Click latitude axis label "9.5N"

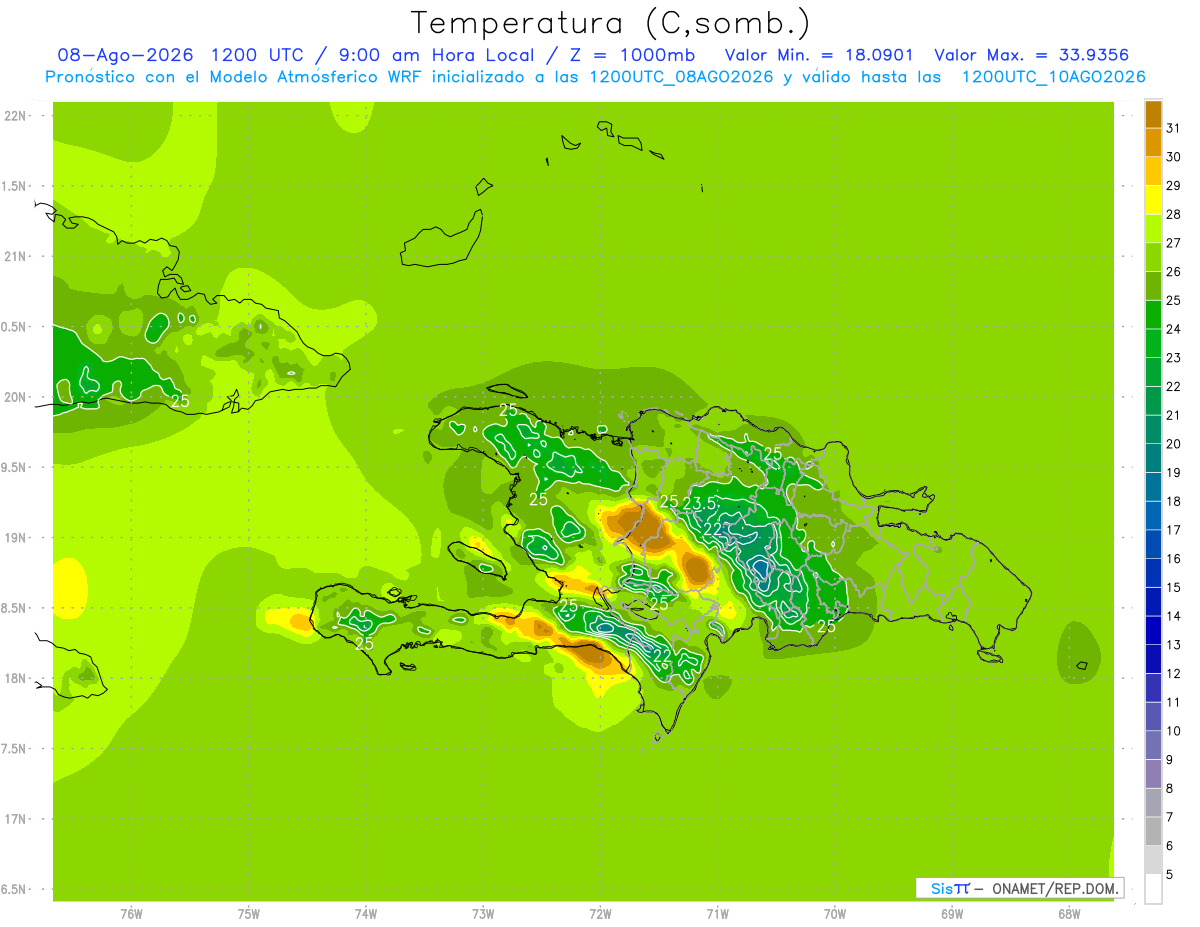click(15, 467)
